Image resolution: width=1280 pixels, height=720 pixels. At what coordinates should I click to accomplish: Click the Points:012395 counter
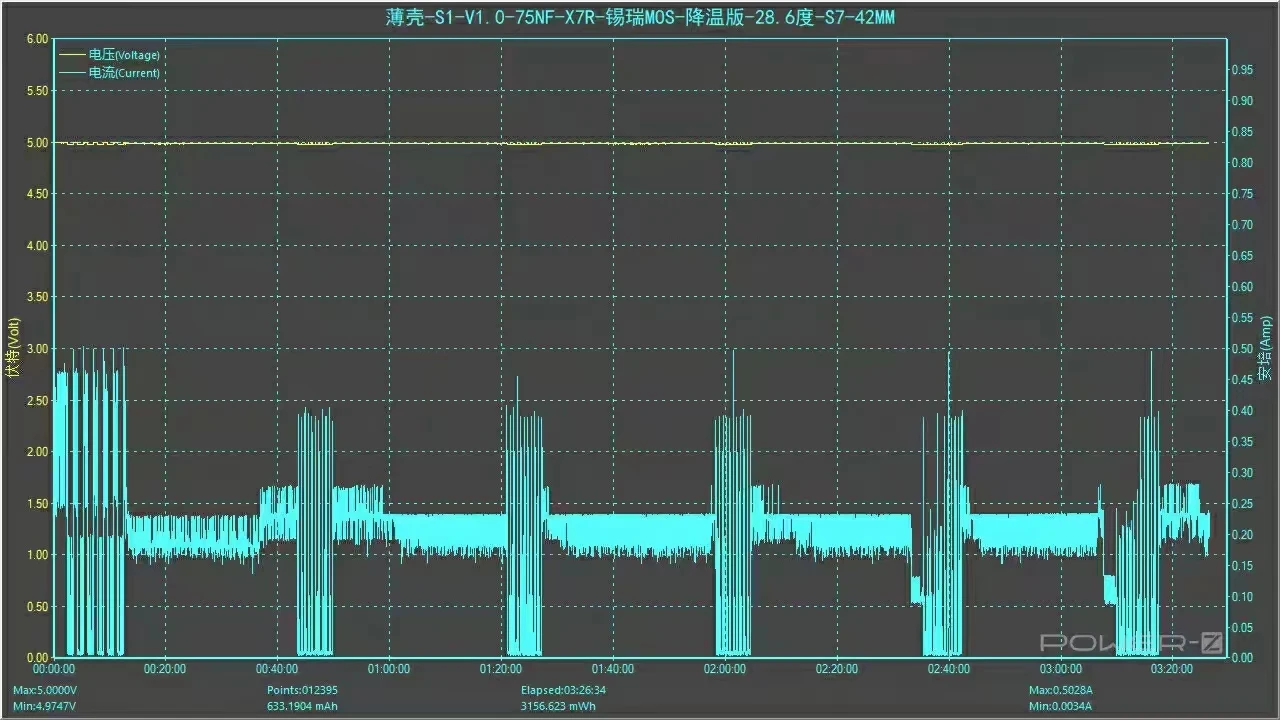[305, 691]
